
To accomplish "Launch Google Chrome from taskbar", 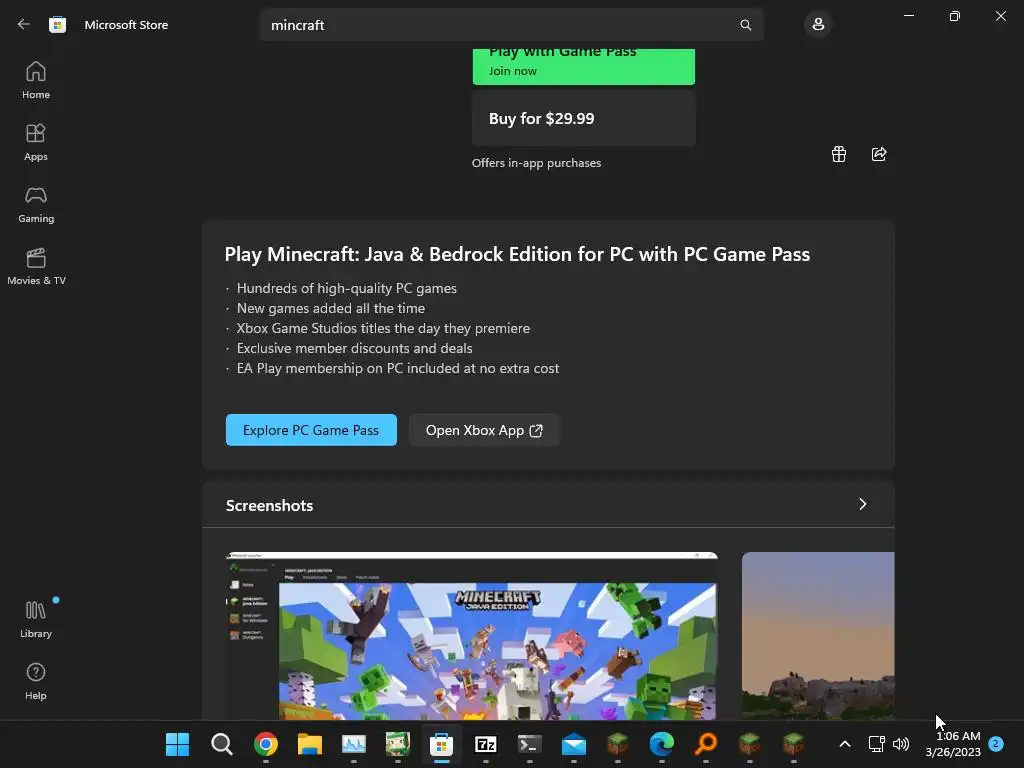I will coord(266,744).
